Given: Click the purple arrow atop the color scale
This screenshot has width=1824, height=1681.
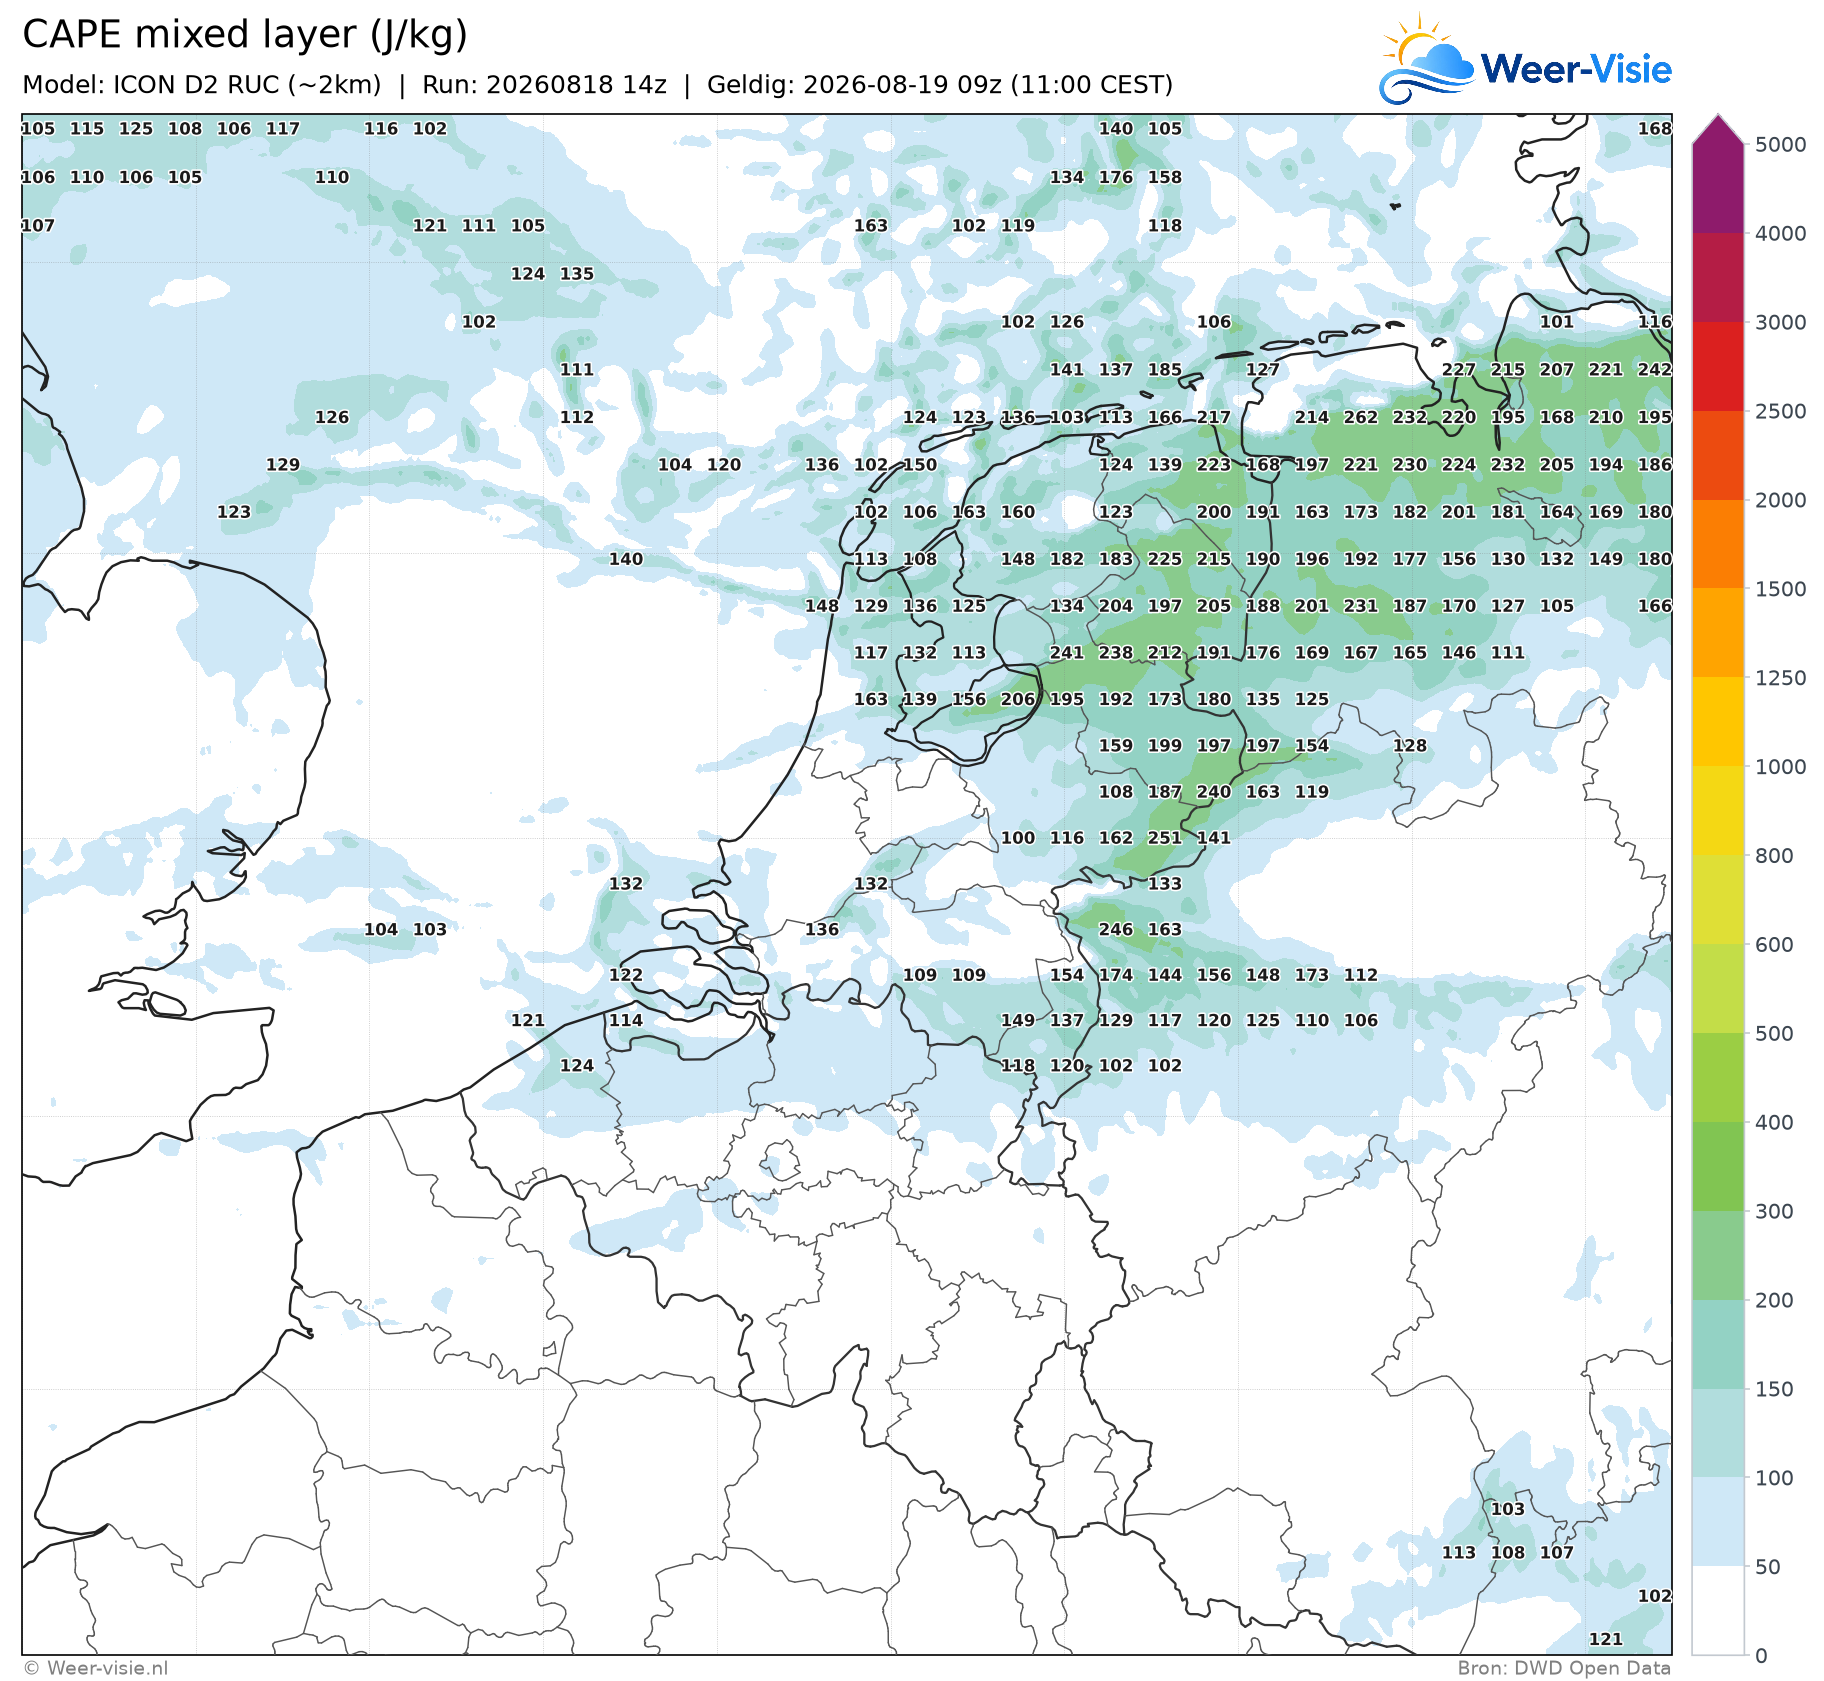Looking at the screenshot, I should 1718,129.
